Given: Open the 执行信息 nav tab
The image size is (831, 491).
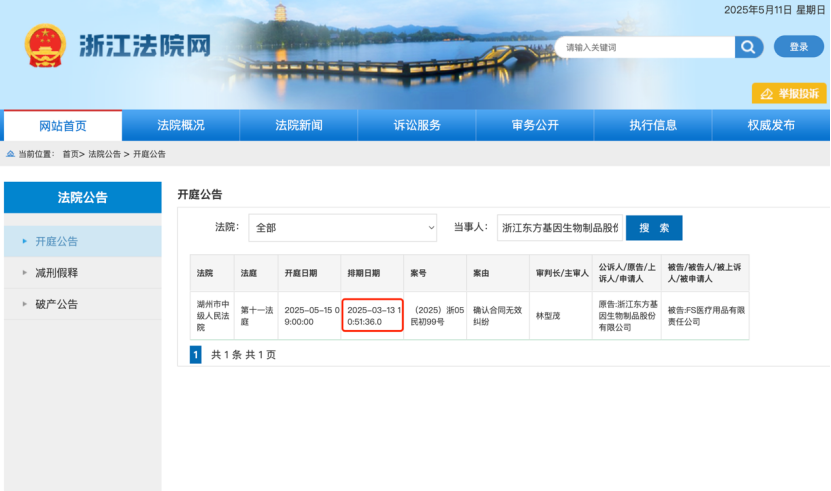Looking at the screenshot, I should (653, 125).
